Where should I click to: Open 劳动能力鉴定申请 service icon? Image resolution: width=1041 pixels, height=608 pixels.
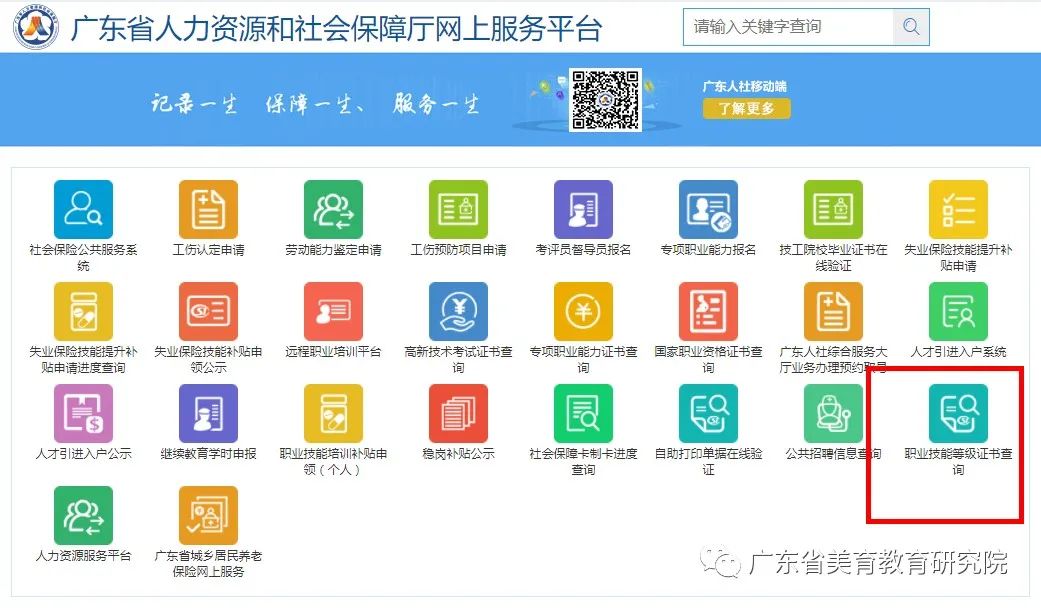pyautogui.click(x=333, y=210)
